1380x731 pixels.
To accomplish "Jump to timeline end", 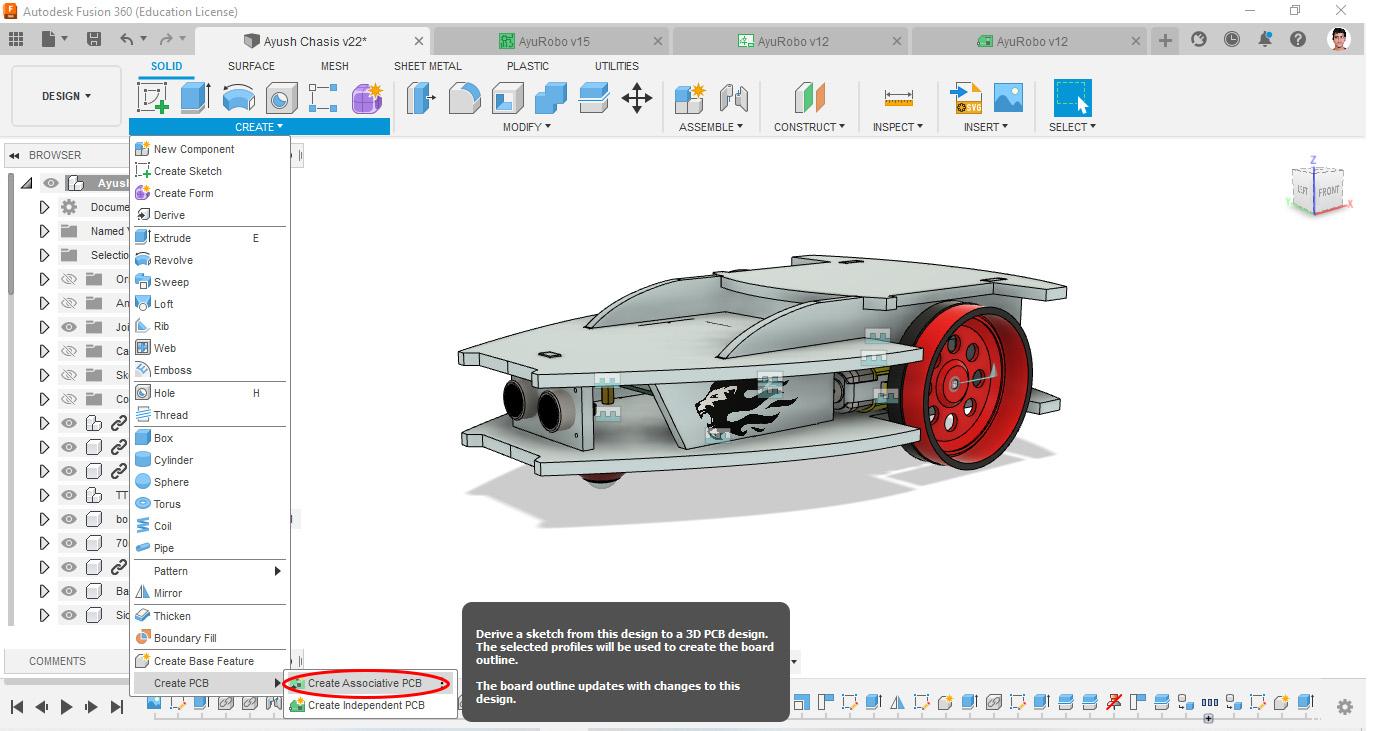I will tap(116, 707).
